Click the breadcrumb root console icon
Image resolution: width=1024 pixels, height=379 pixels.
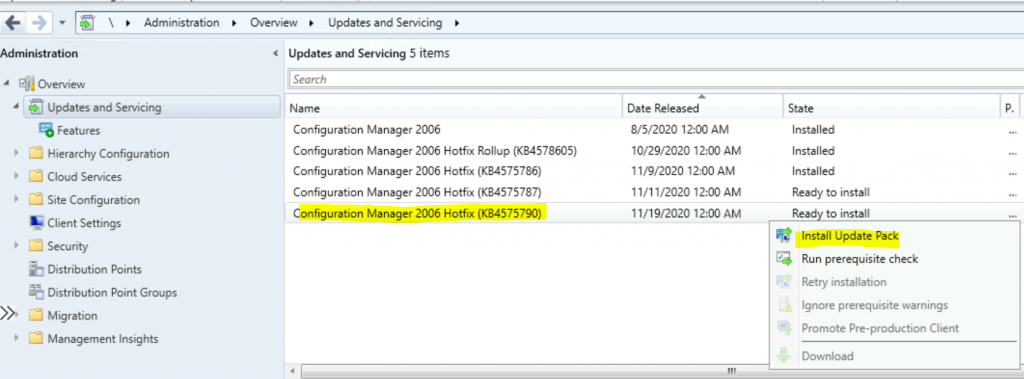tap(86, 23)
